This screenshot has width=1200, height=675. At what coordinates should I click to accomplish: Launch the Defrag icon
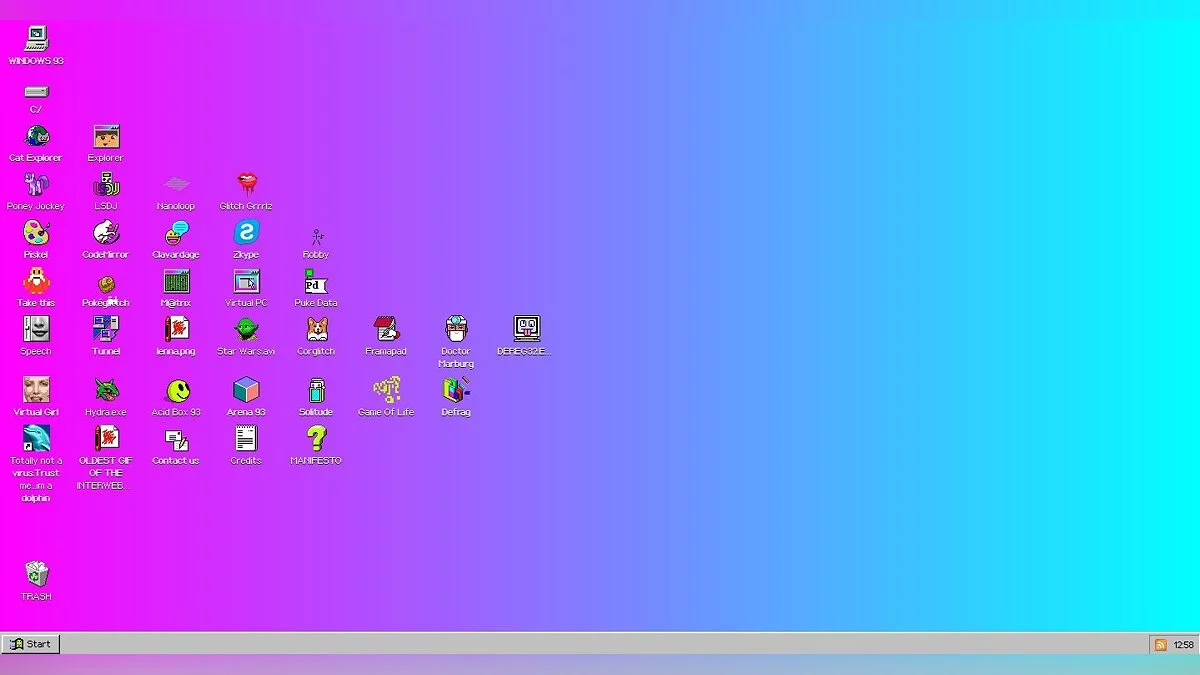(456, 390)
